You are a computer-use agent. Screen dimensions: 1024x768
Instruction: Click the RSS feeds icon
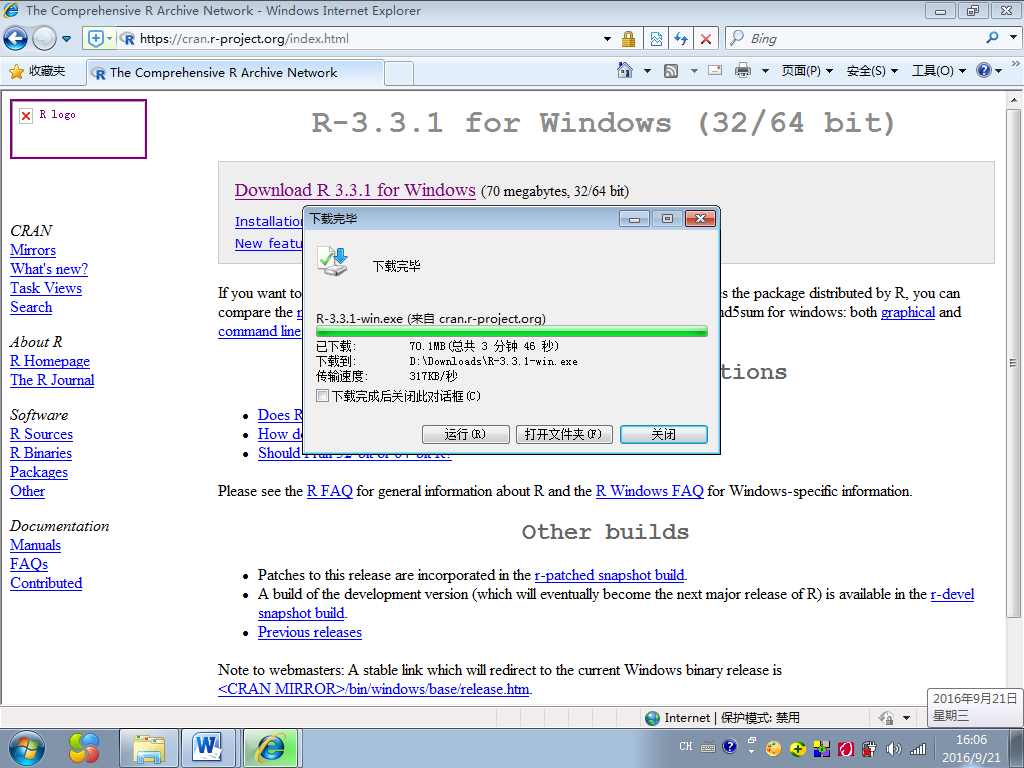click(x=671, y=71)
